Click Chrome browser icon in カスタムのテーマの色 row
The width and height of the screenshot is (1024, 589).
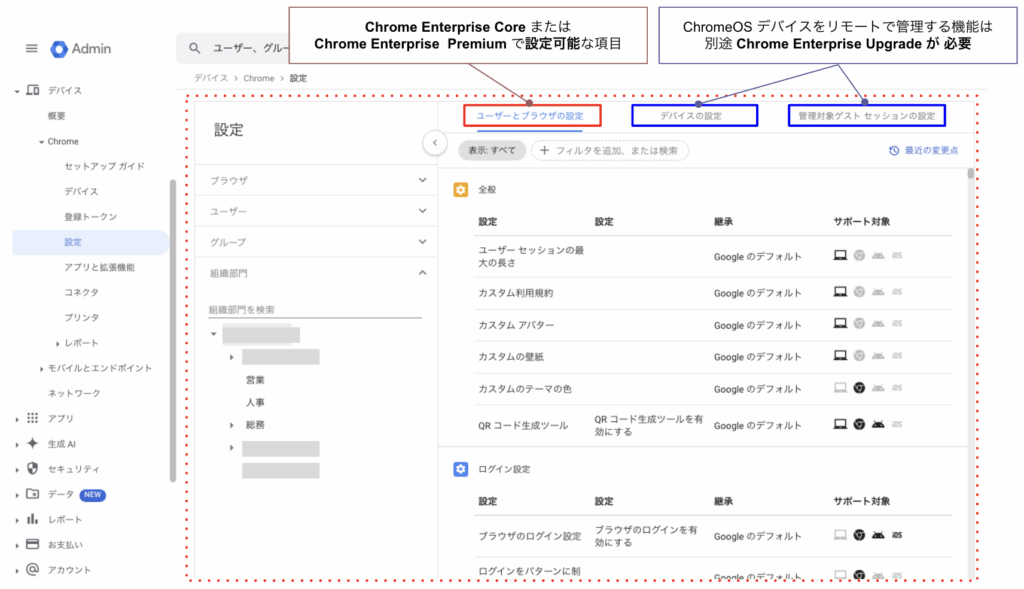coord(859,388)
